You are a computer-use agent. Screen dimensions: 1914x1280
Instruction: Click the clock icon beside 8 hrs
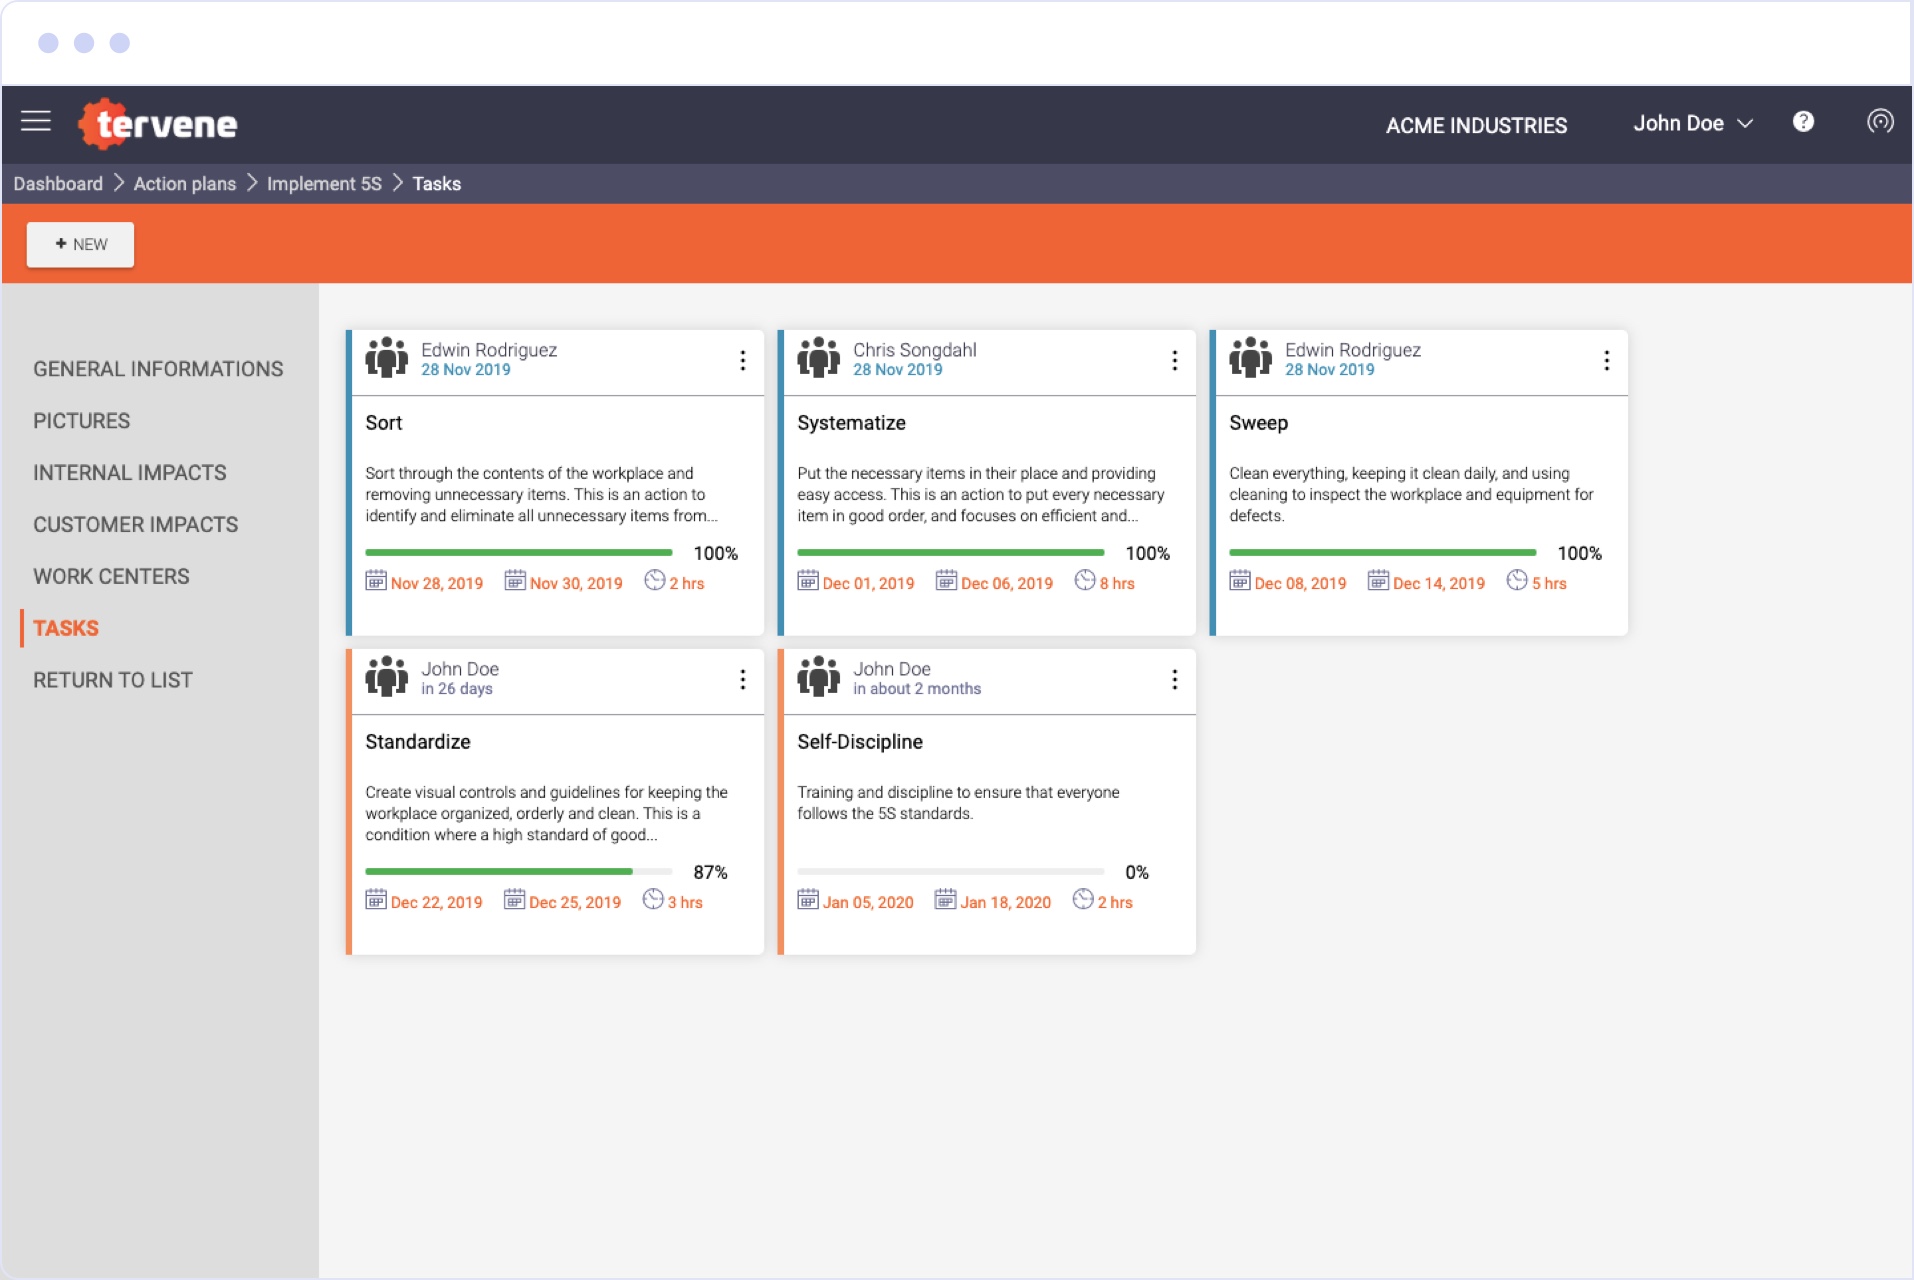(x=1085, y=580)
